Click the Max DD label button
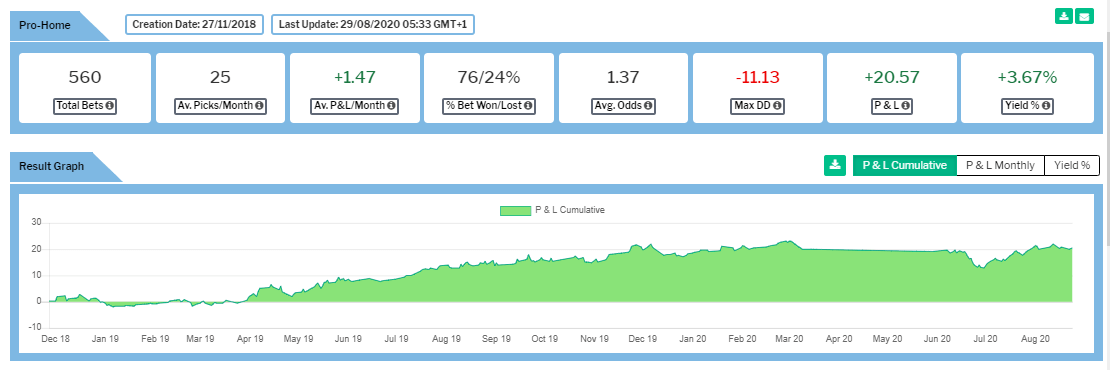 [x=757, y=106]
